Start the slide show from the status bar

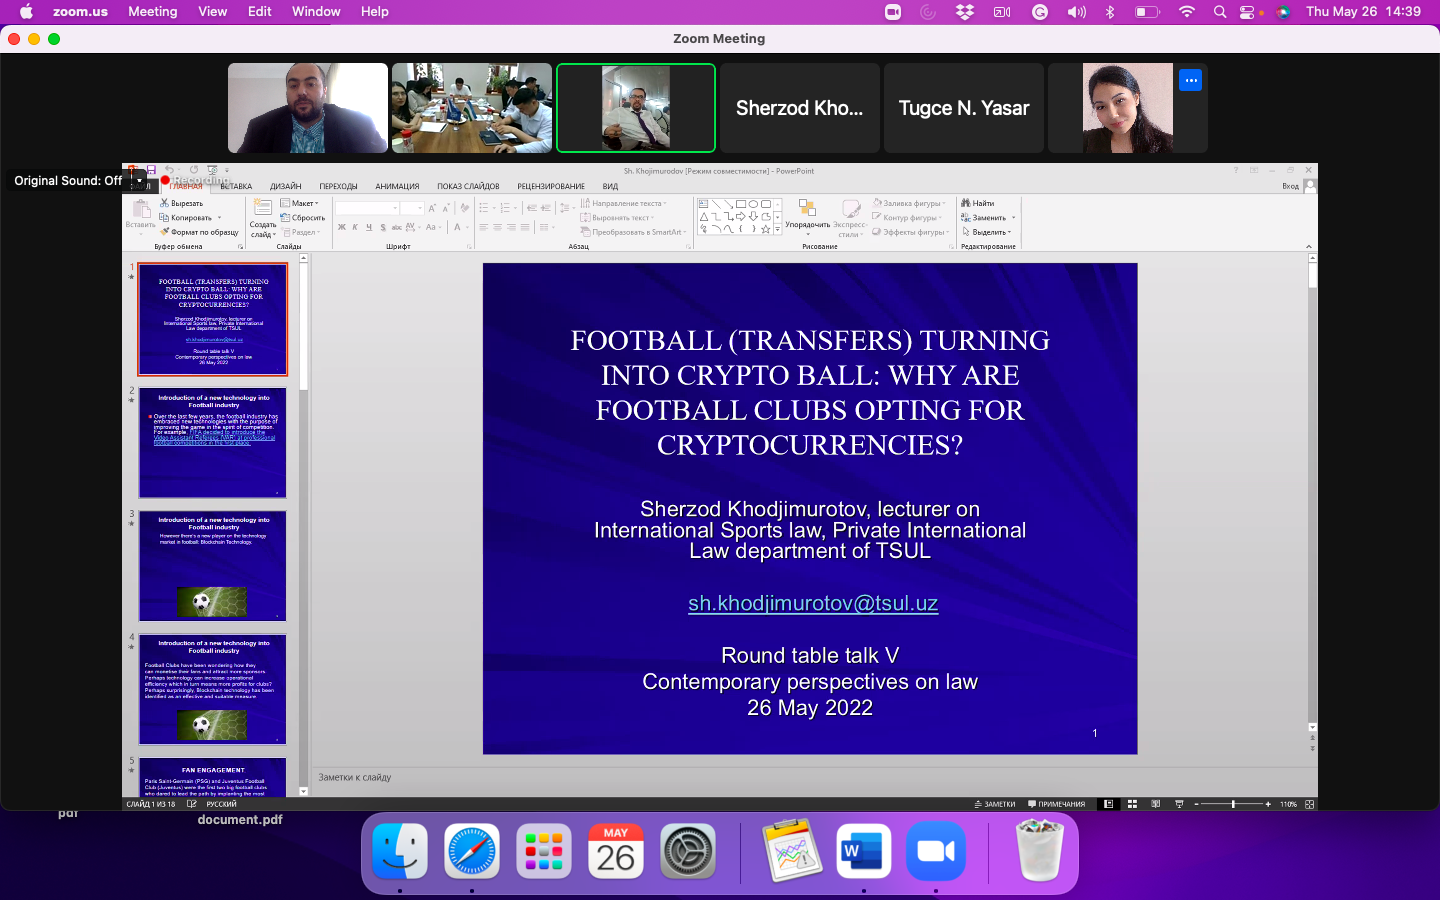[x=1179, y=803]
